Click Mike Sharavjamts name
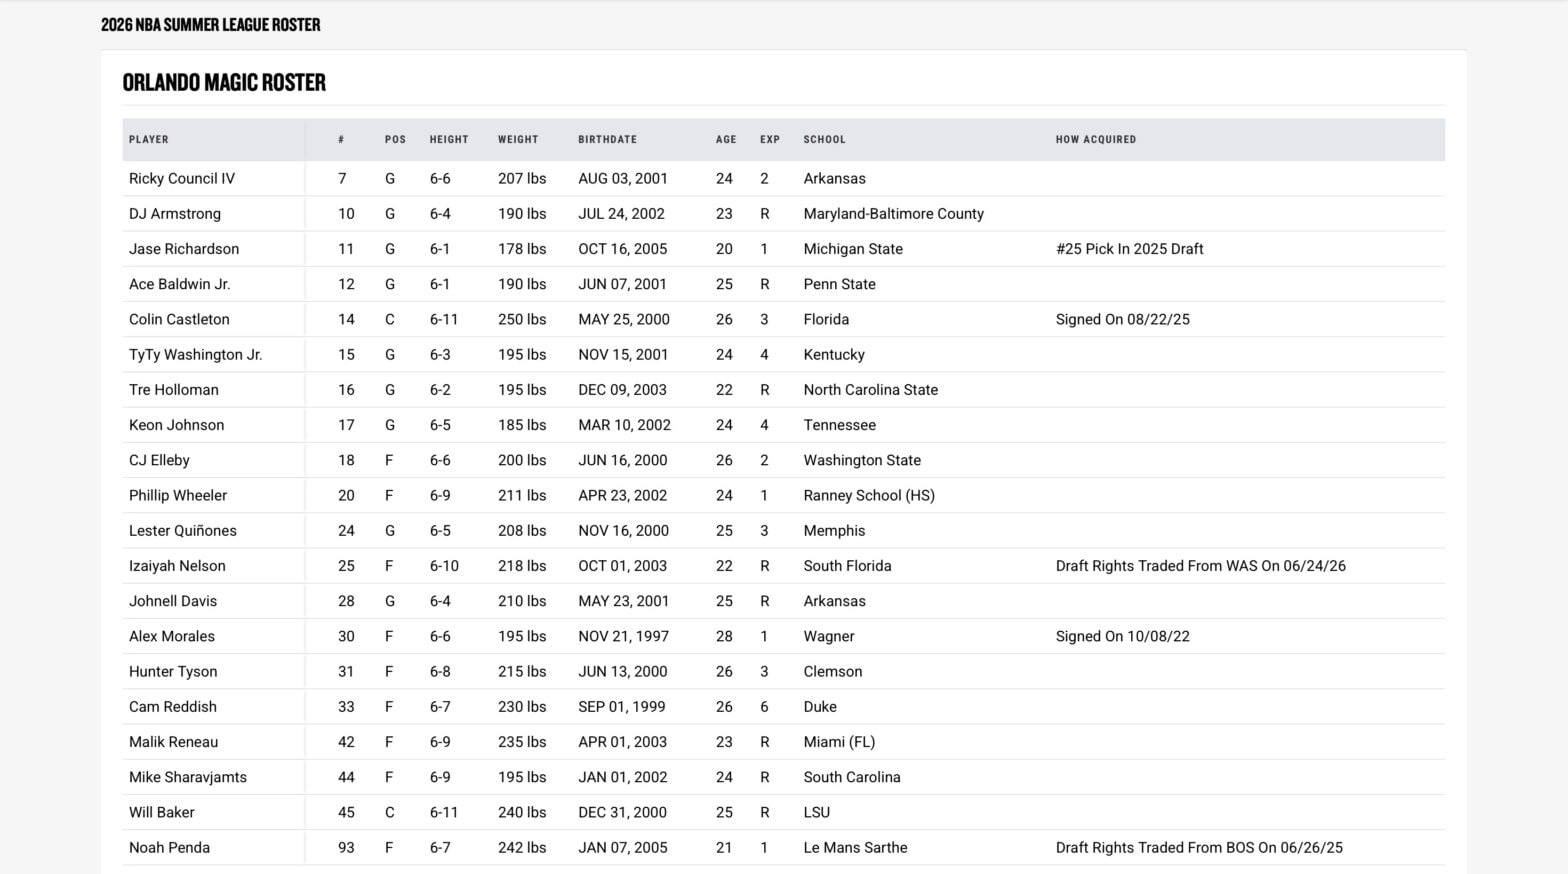 pyautogui.click(x=188, y=777)
